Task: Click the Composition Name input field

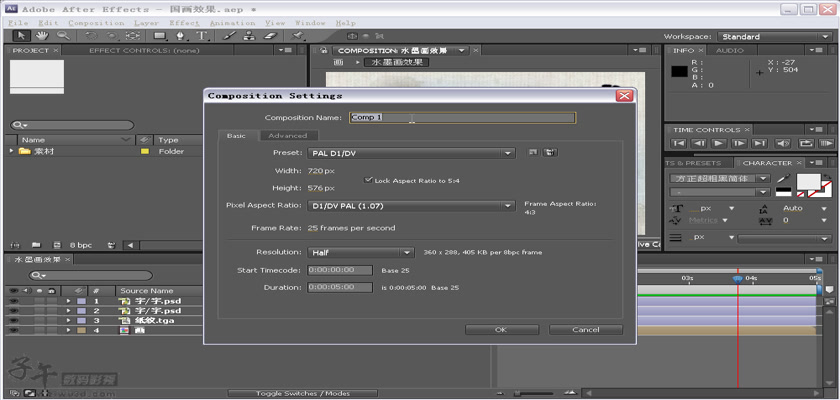Action: [462, 117]
